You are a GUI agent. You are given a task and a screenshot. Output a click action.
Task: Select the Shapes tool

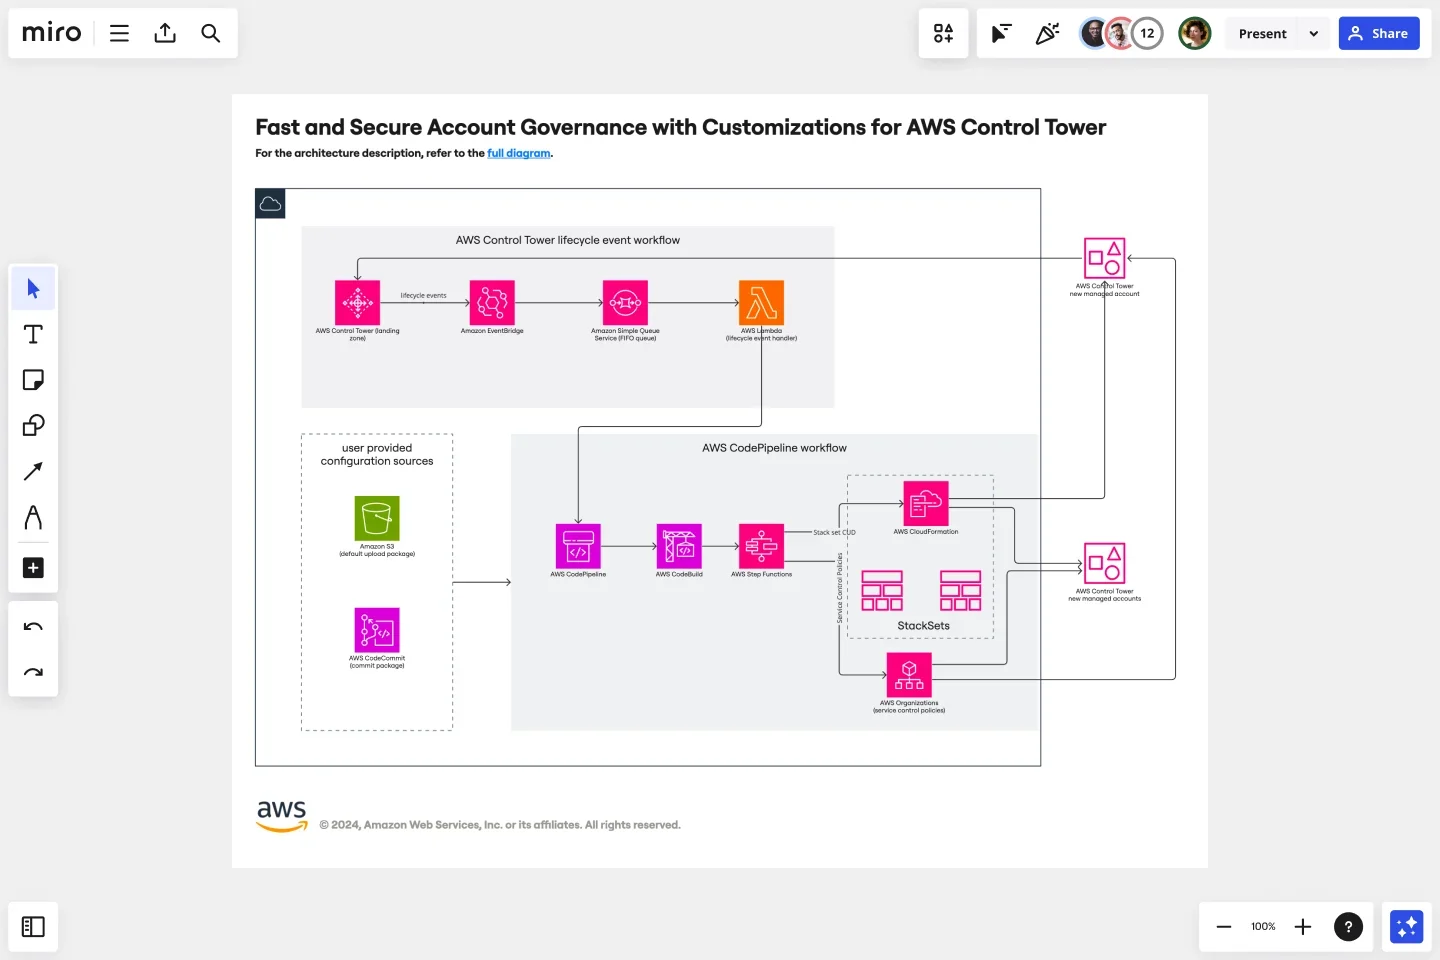click(33, 425)
